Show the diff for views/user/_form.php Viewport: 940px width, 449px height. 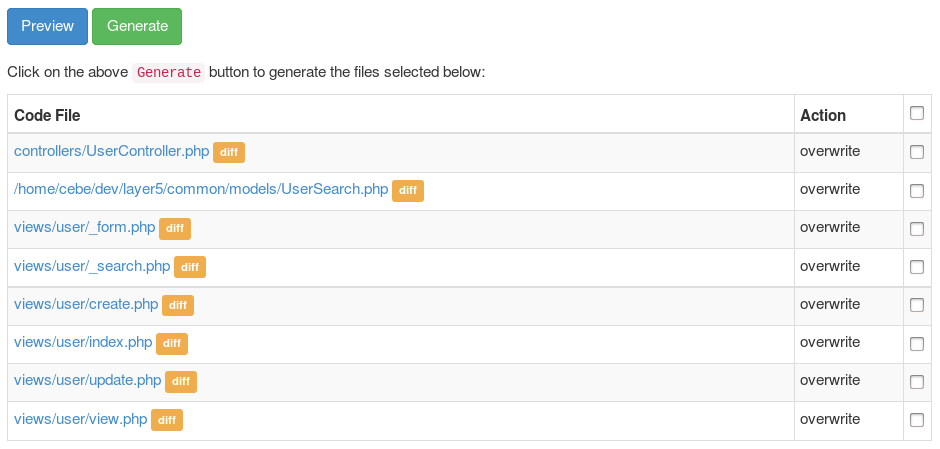pyautogui.click(x=175, y=228)
